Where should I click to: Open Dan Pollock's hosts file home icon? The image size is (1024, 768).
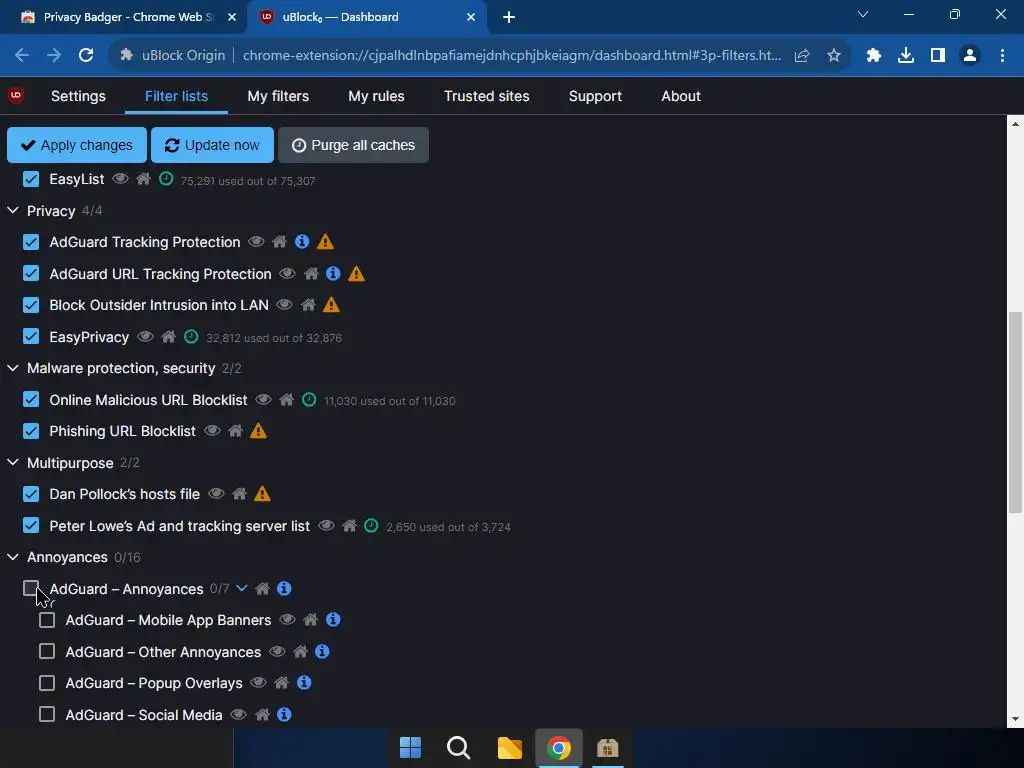(240, 494)
